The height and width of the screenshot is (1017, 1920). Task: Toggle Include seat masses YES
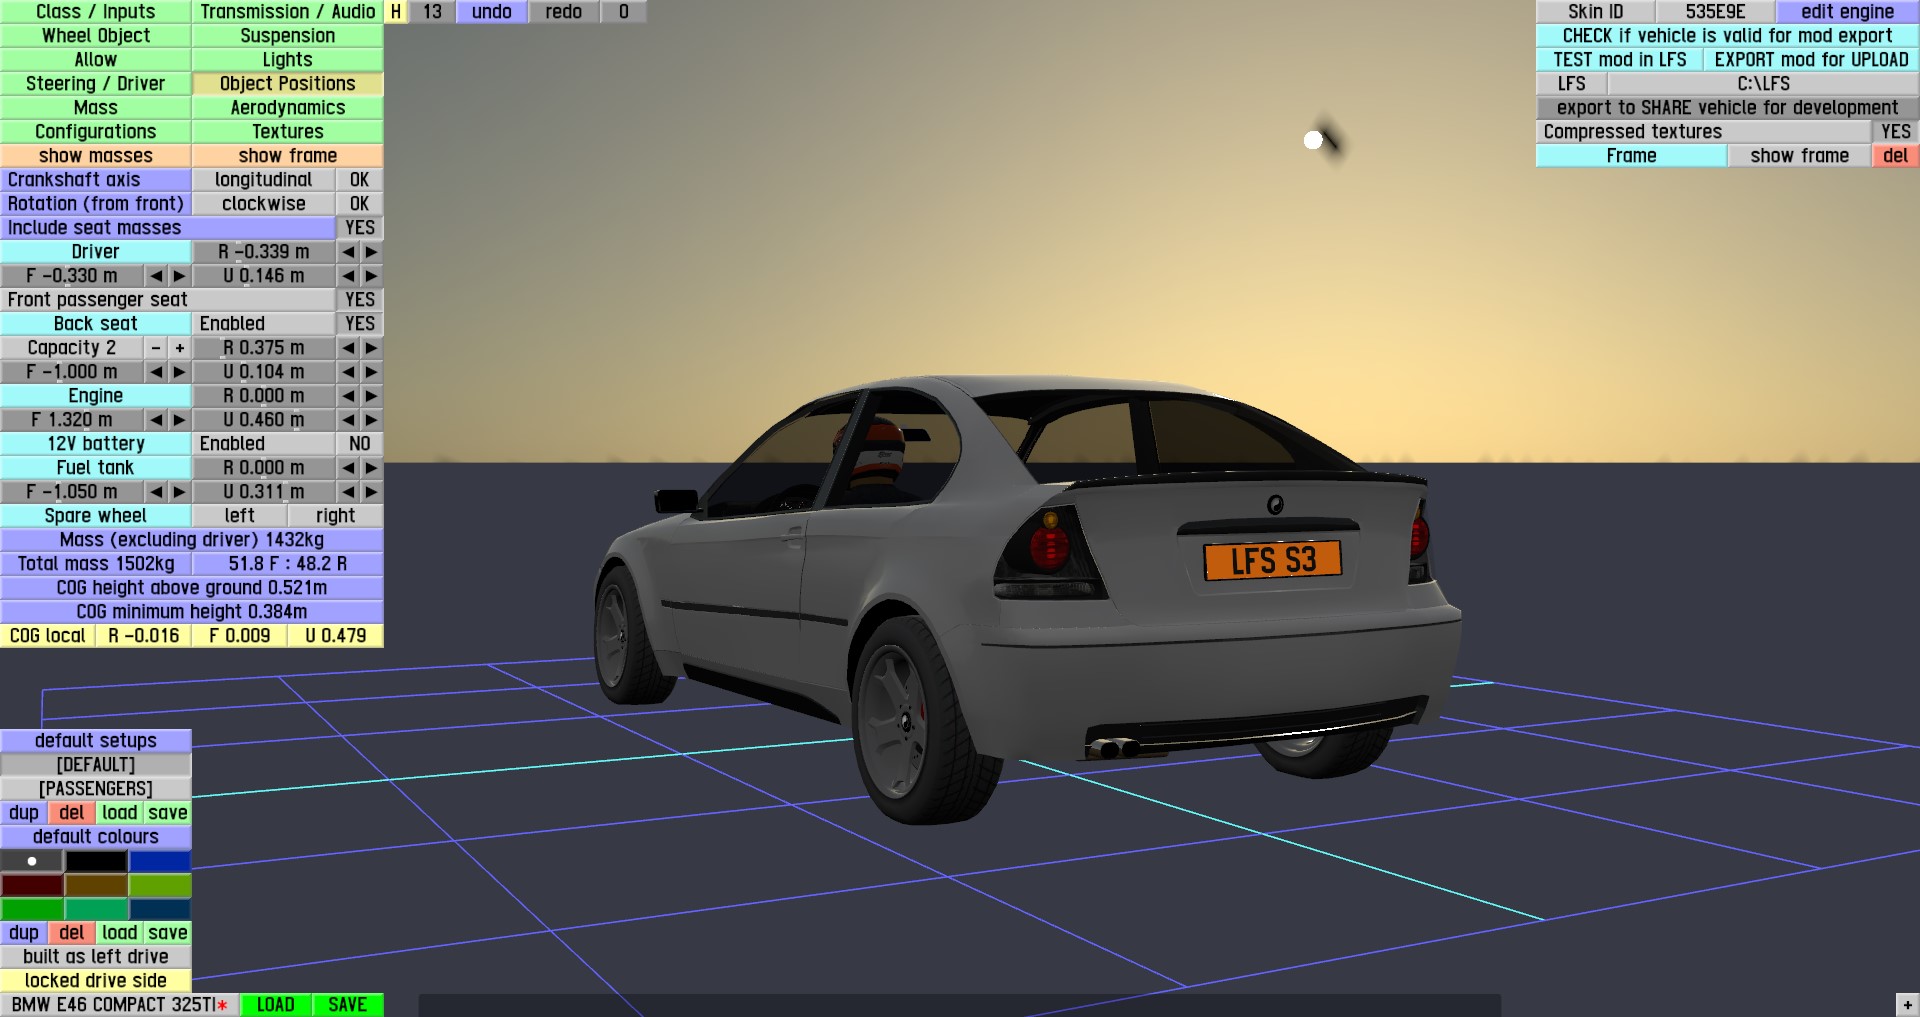pos(360,228)
